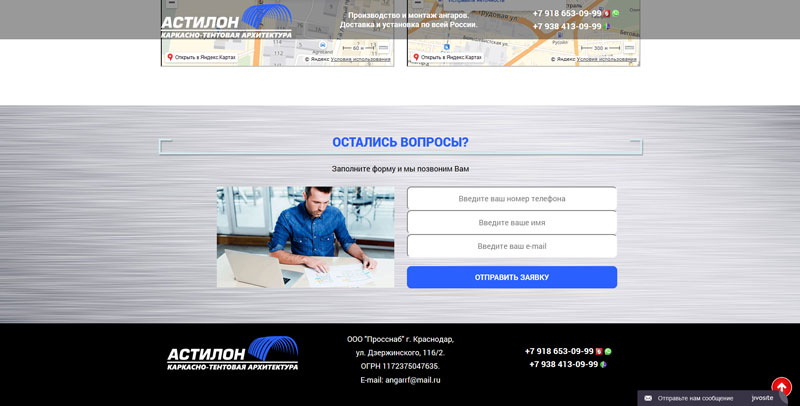Click the 'ул. Дзержинского, 116/2.' address line
The image size is (800, 406).
[400, 352]
